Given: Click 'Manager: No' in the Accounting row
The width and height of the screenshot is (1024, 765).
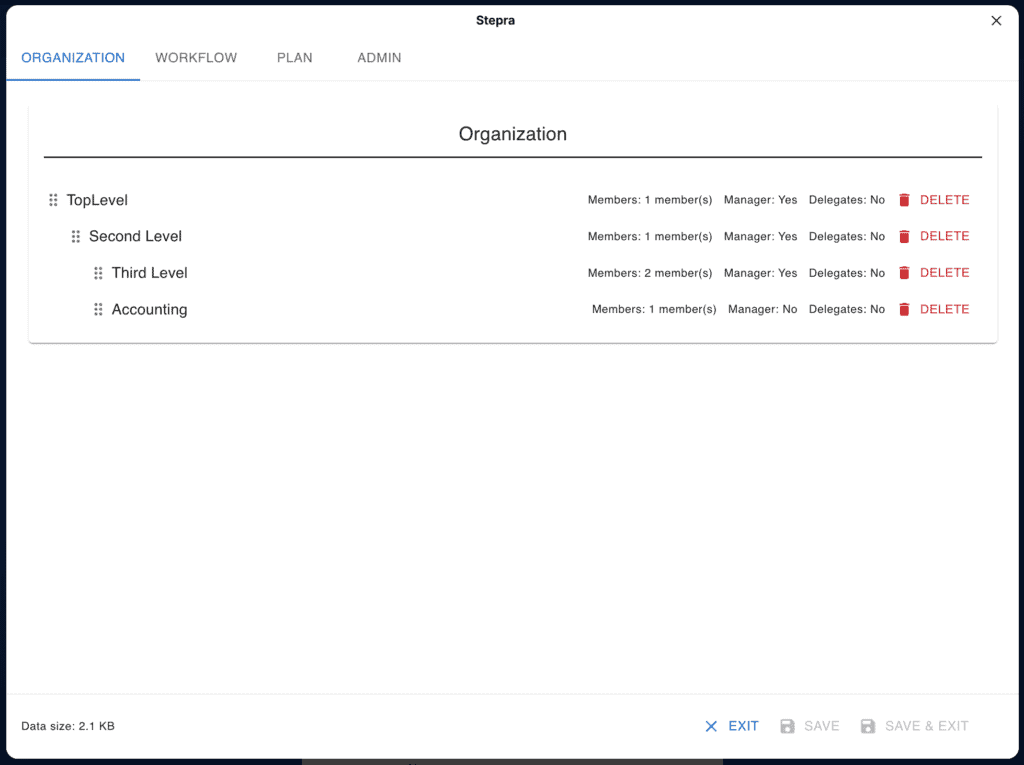Looking at the screenshot, I should tap(763, 310).
